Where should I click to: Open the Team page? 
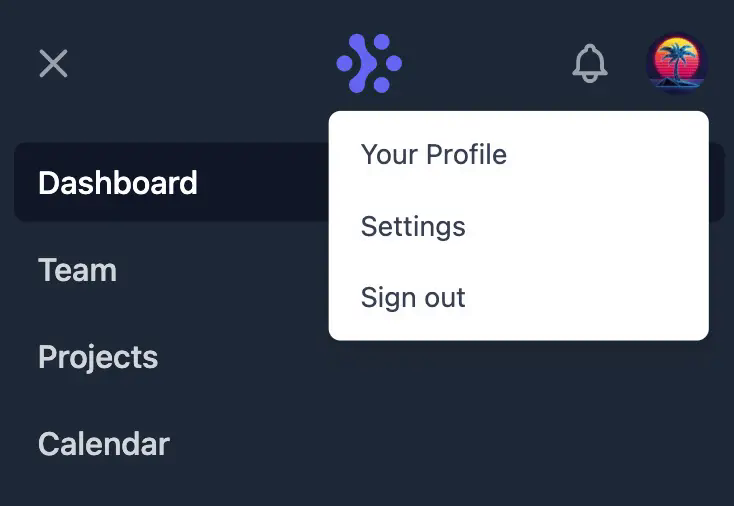click(78, 270)
